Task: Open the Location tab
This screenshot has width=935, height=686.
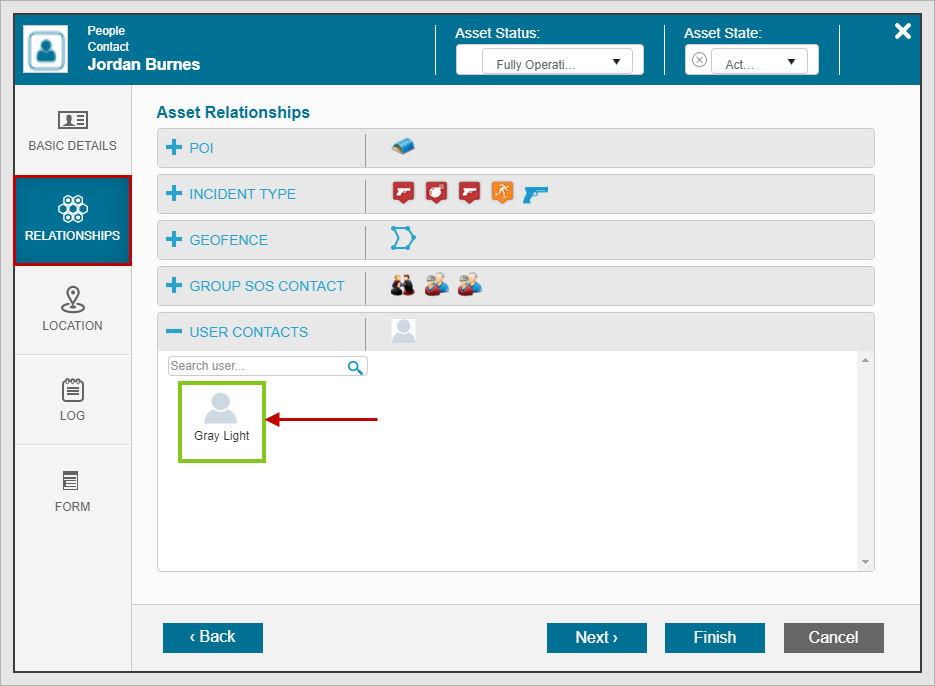Action: [72, 310]
